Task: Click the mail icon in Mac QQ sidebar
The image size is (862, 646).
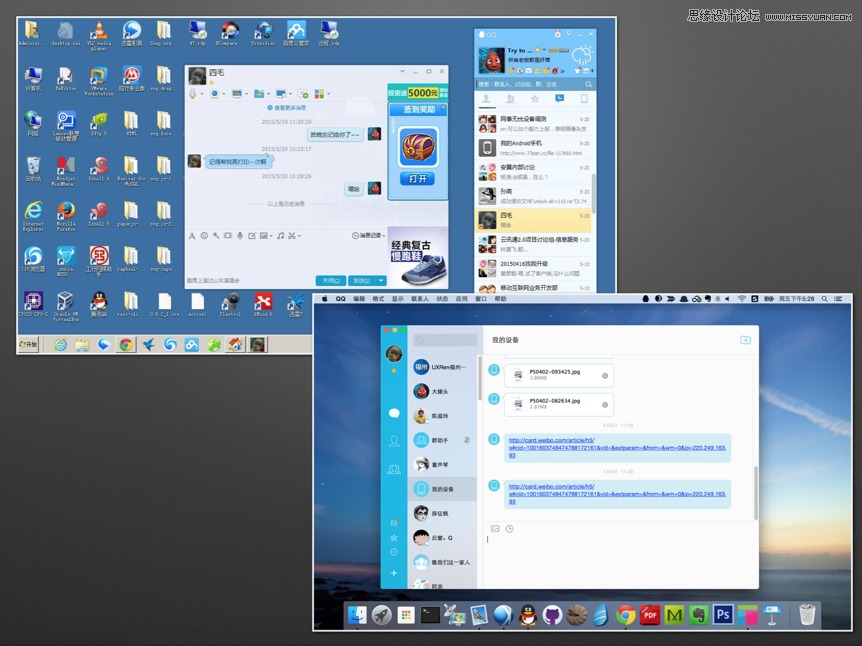Action: (x=394, y=523)
